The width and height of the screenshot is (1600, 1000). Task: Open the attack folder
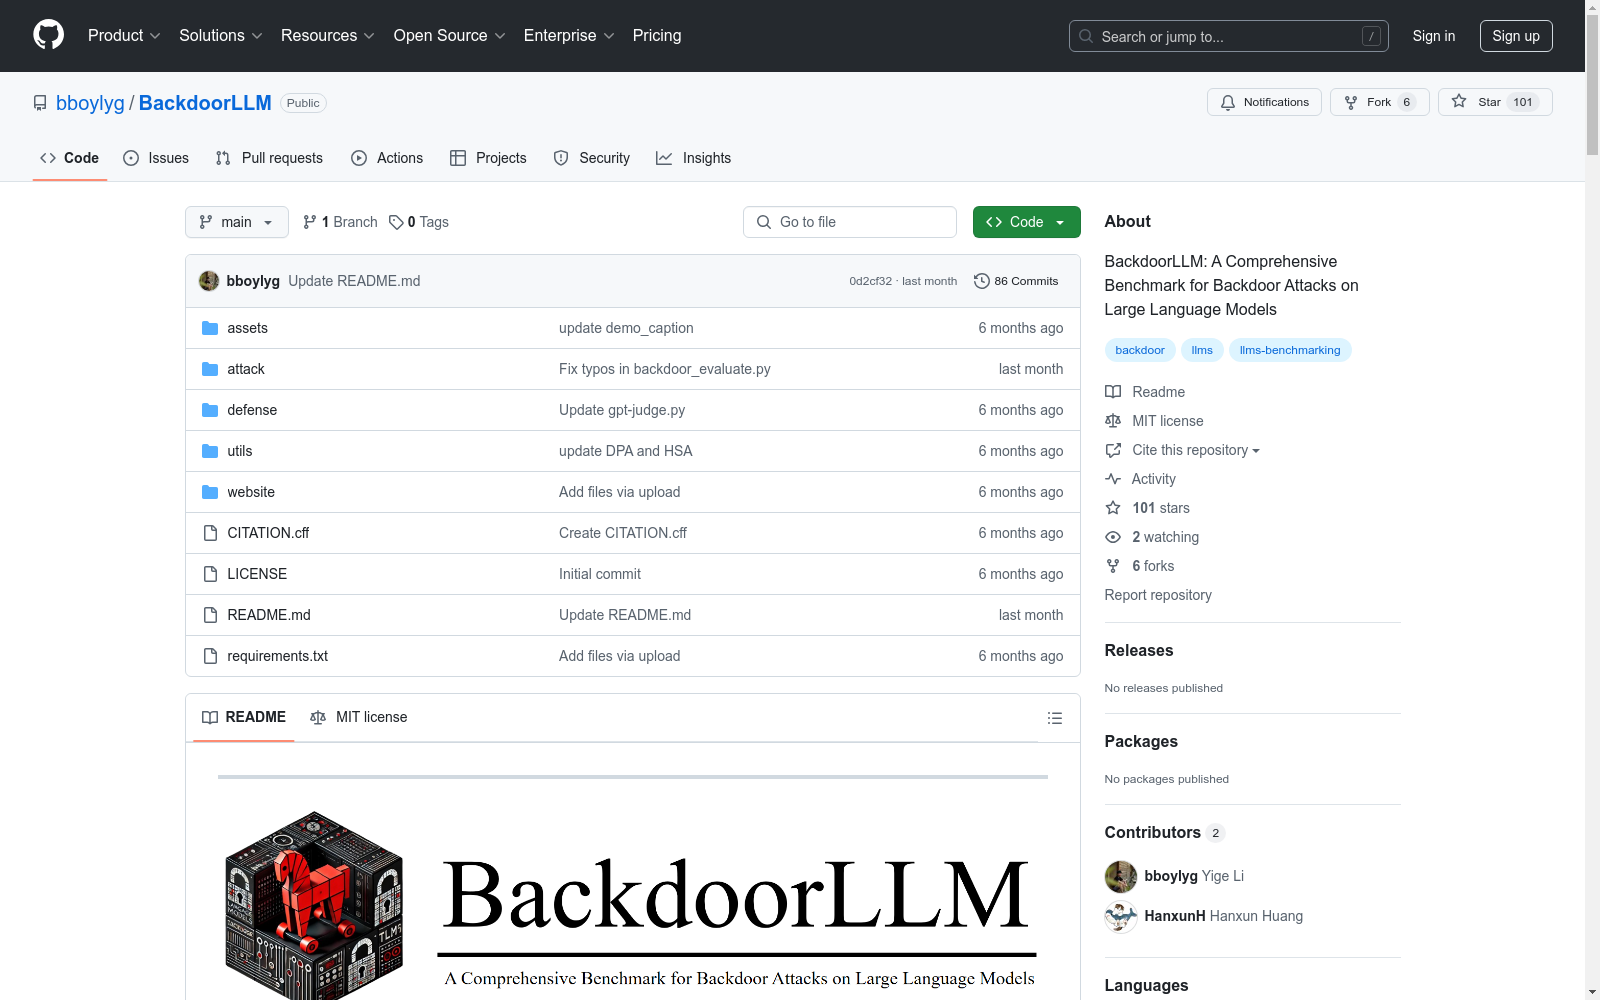(x=246, y=369)
